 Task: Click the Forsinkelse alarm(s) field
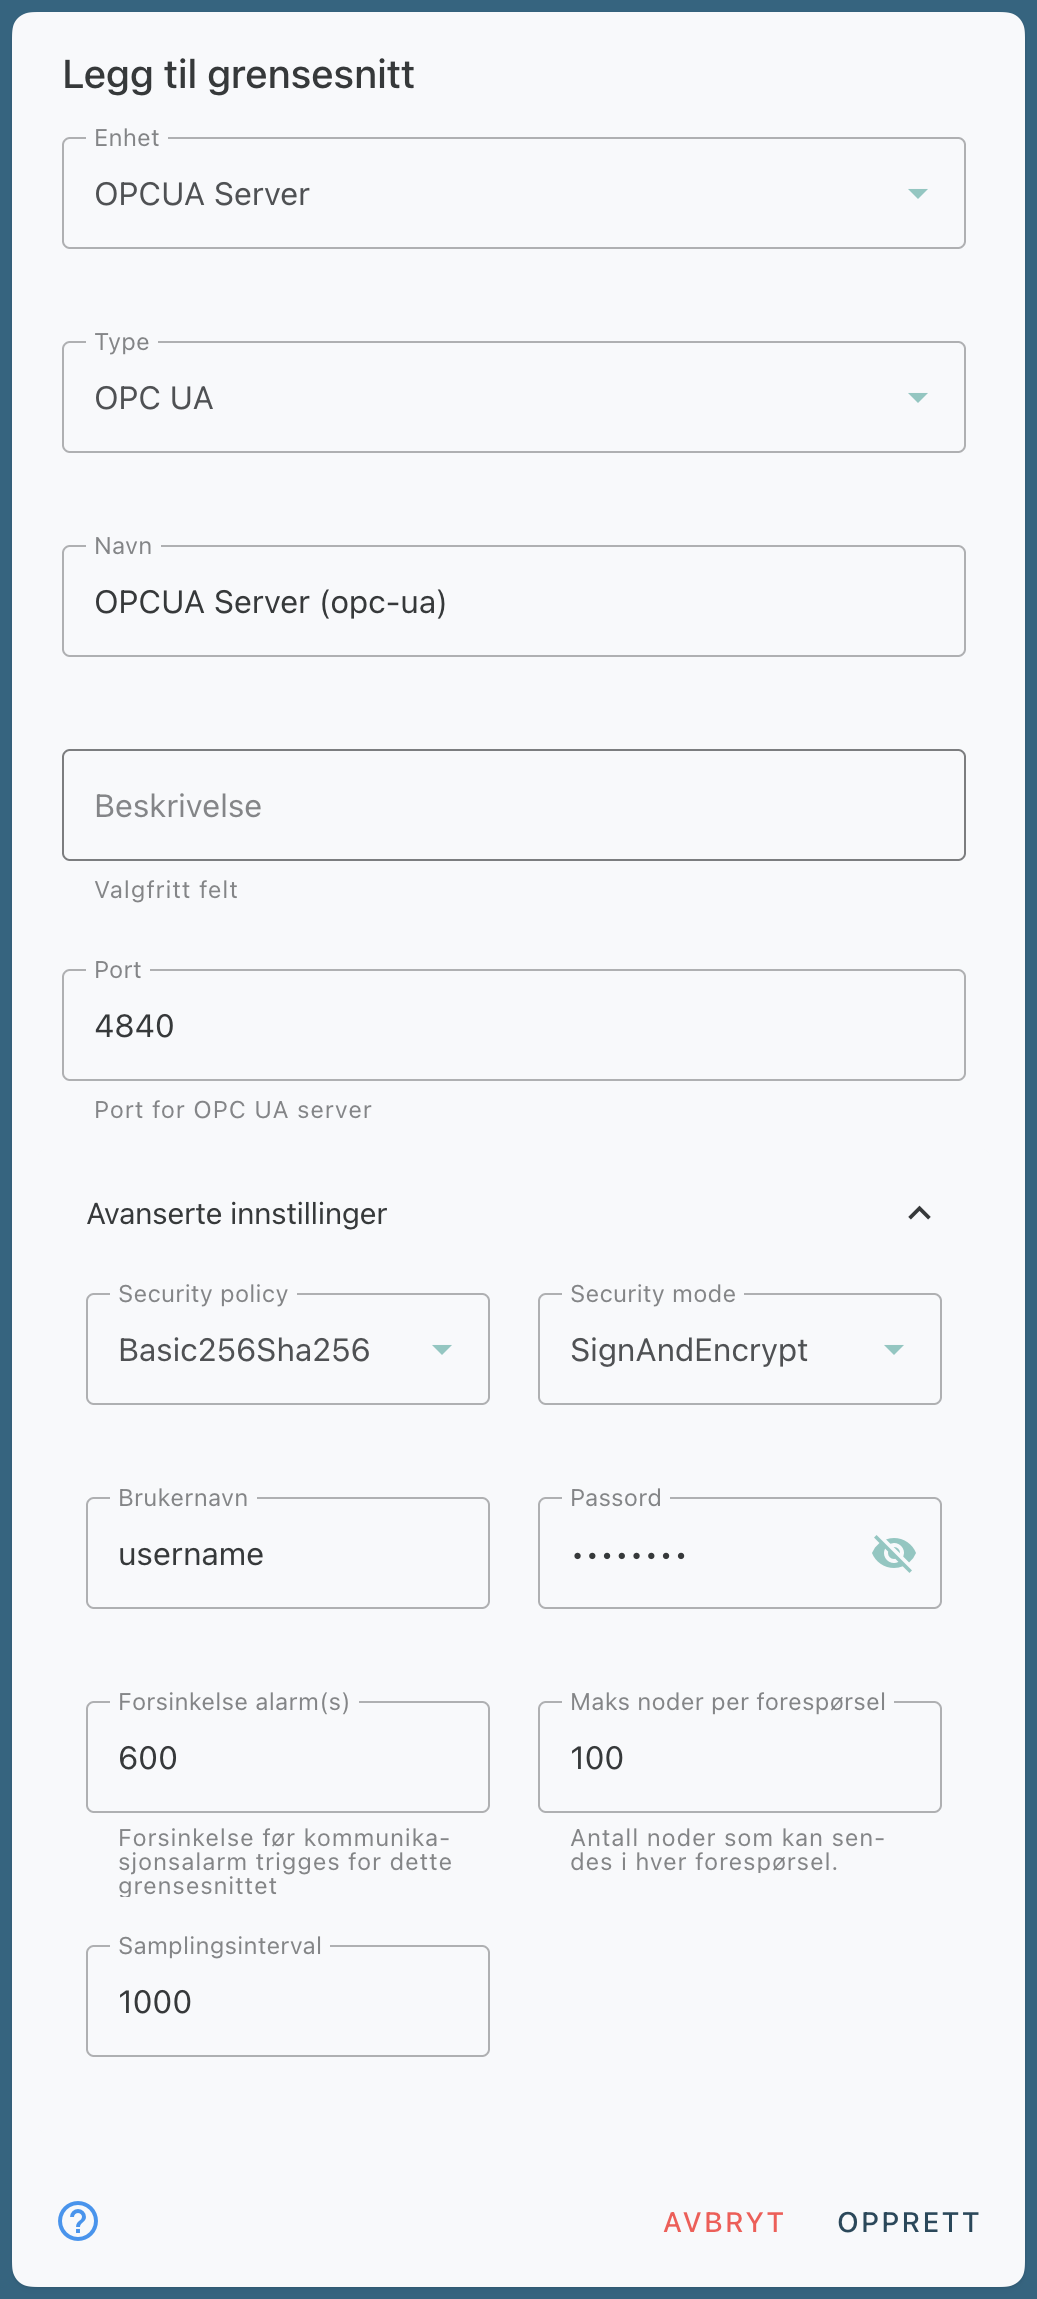pyautogui.click(x=287, y=1758)
